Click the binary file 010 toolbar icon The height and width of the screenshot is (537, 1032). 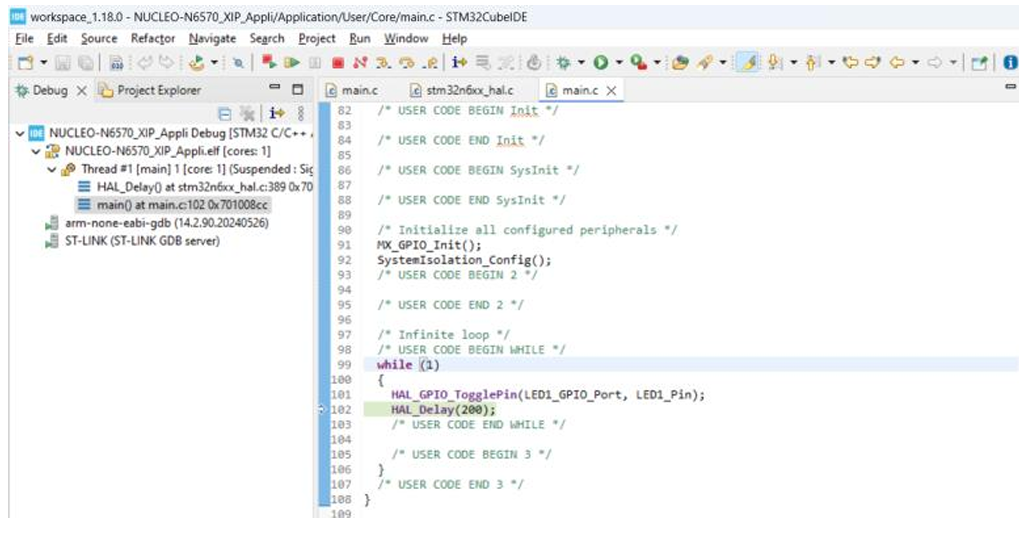point(116,63)
